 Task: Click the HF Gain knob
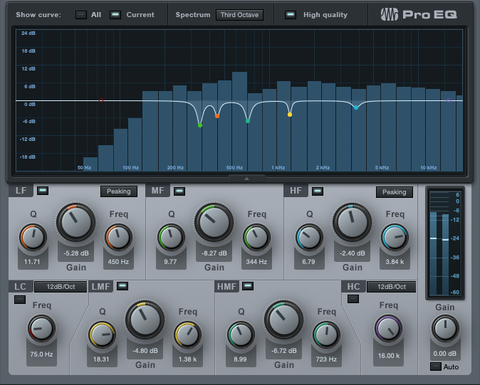[x=352, y=222]
